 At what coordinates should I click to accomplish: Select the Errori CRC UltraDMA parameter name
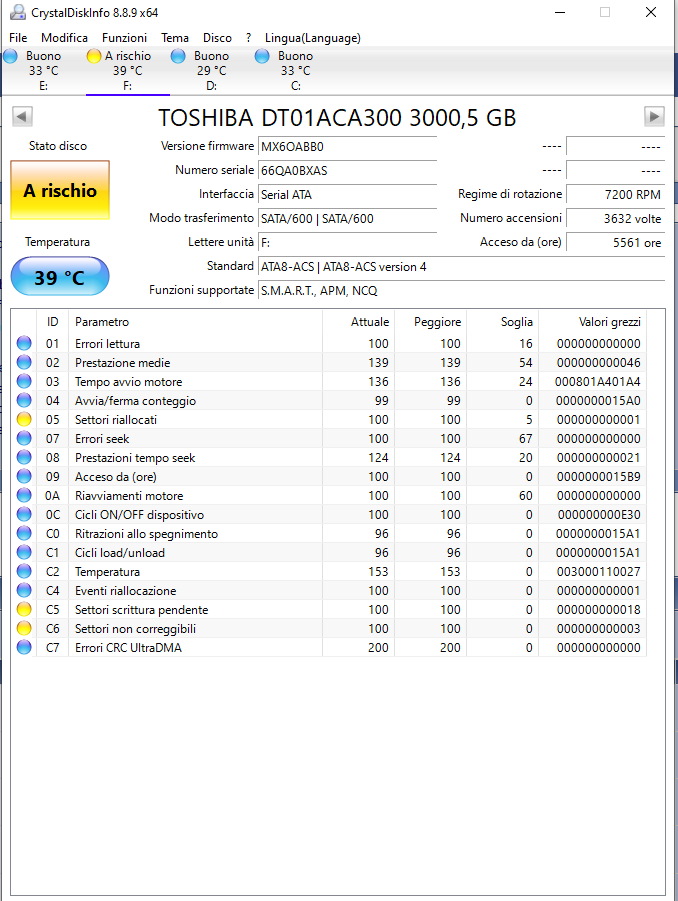tap(128, 648)
